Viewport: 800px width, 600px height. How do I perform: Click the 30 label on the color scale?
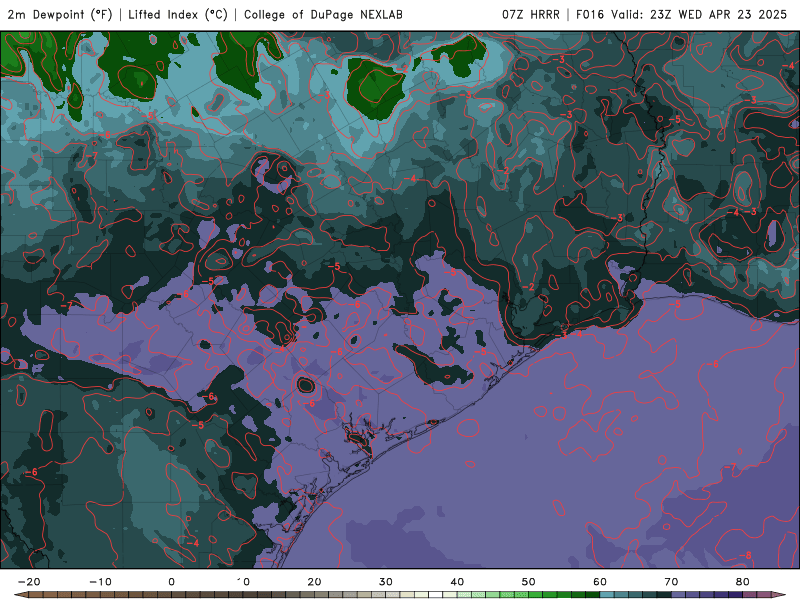tap(386, 582)
